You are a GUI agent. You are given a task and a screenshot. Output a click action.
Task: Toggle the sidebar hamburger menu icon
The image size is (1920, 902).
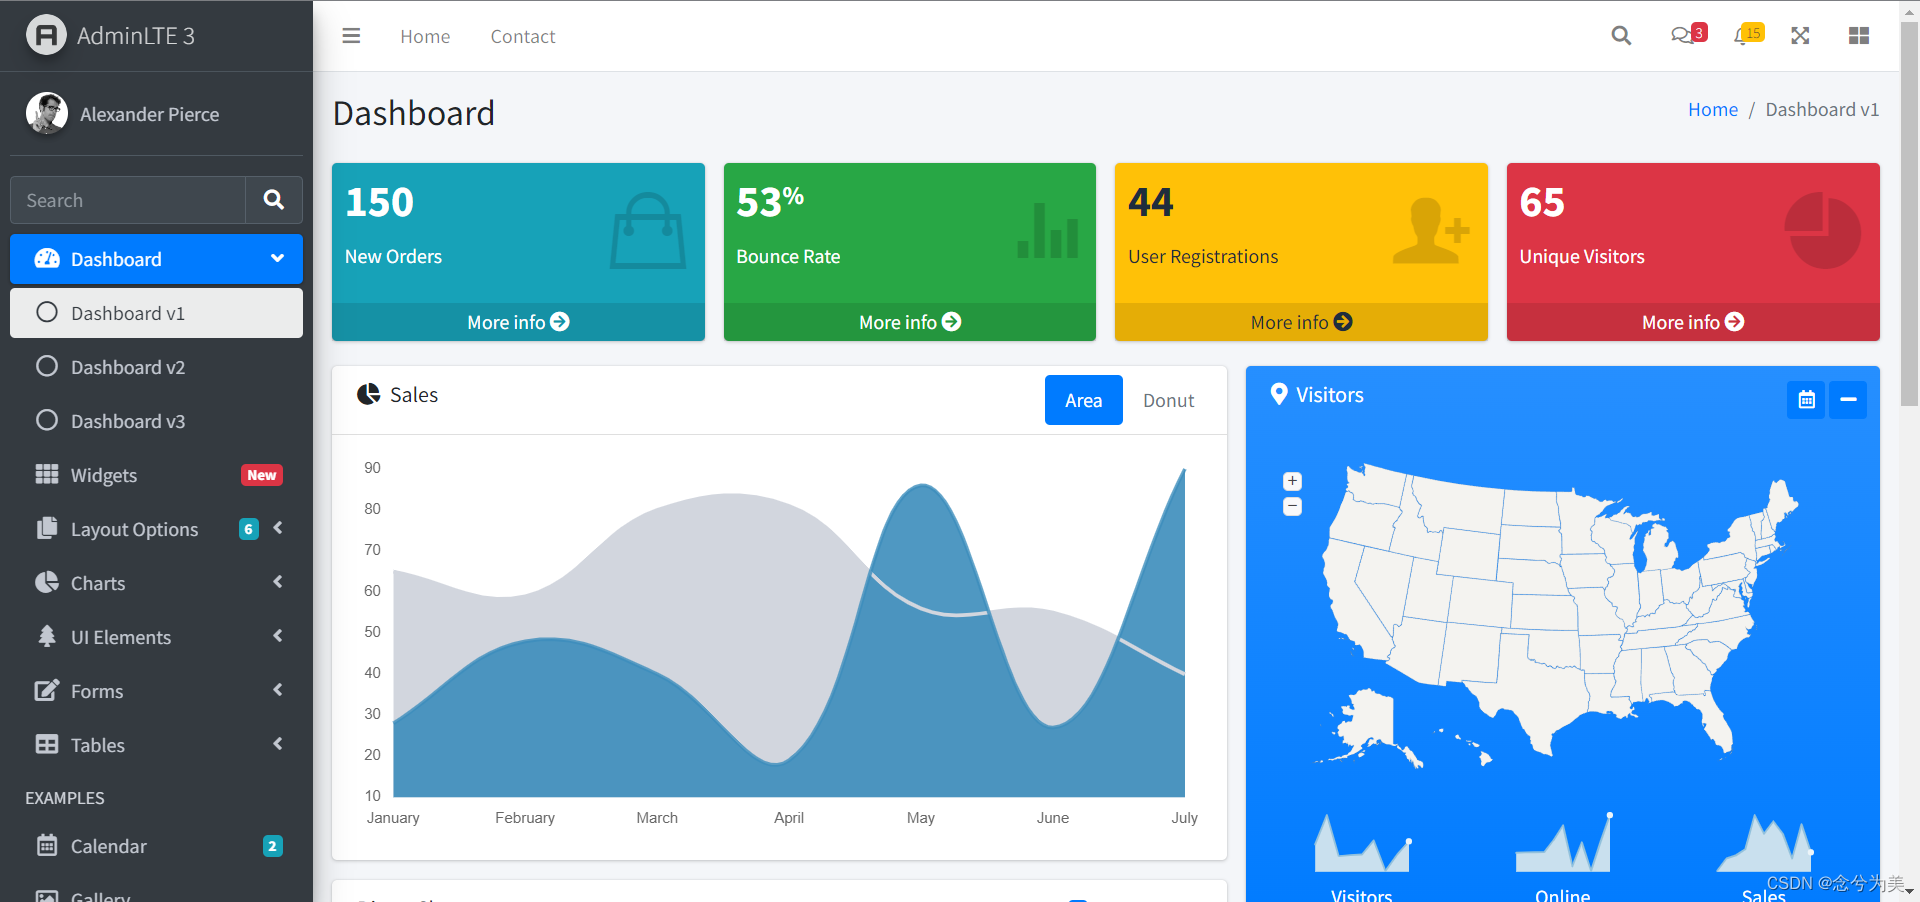coord(351,36)
